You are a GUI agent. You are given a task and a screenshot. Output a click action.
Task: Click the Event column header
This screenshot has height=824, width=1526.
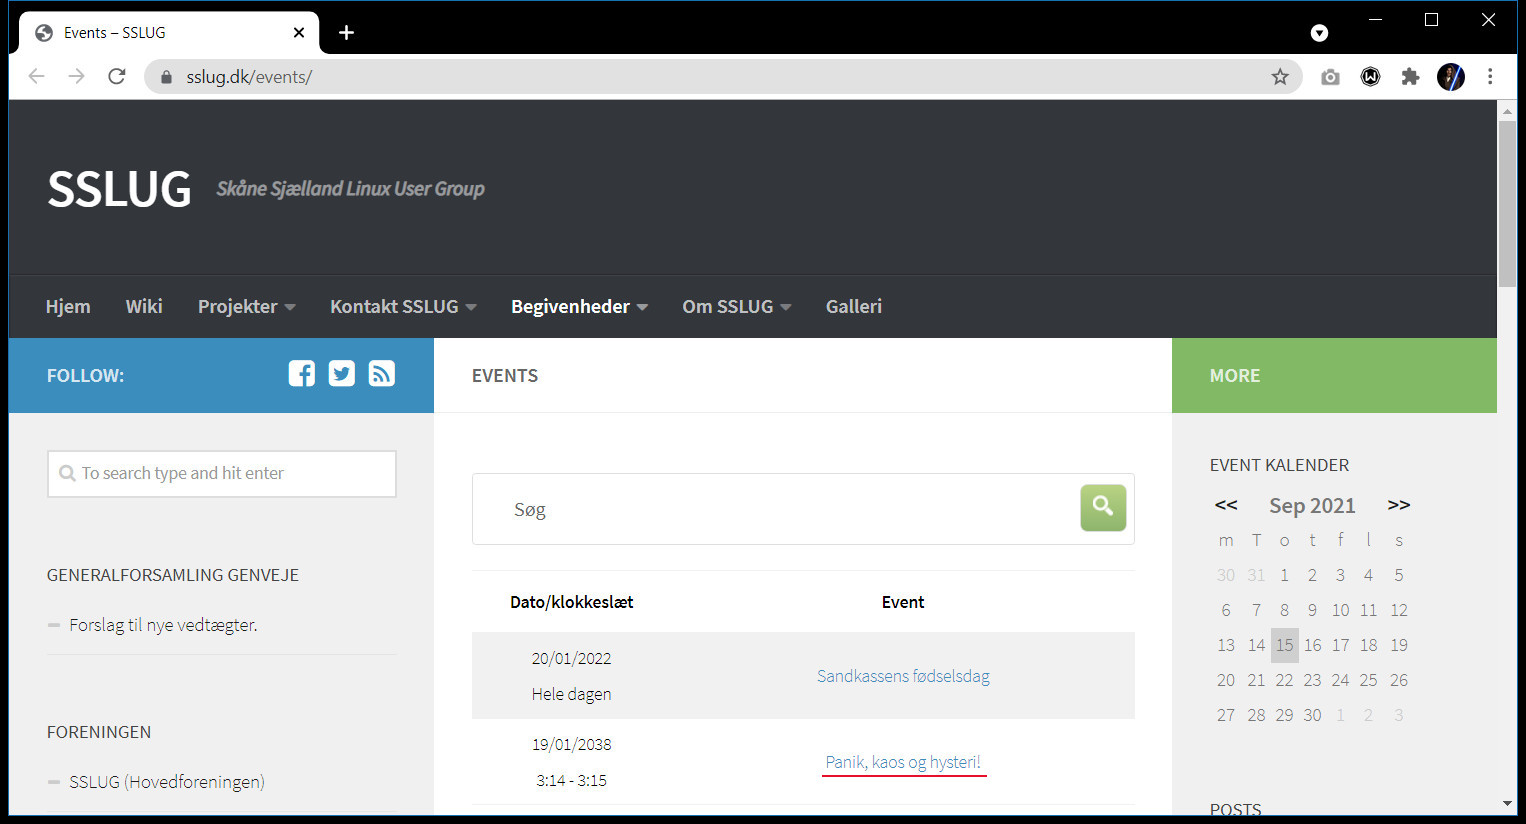[903, 602]
